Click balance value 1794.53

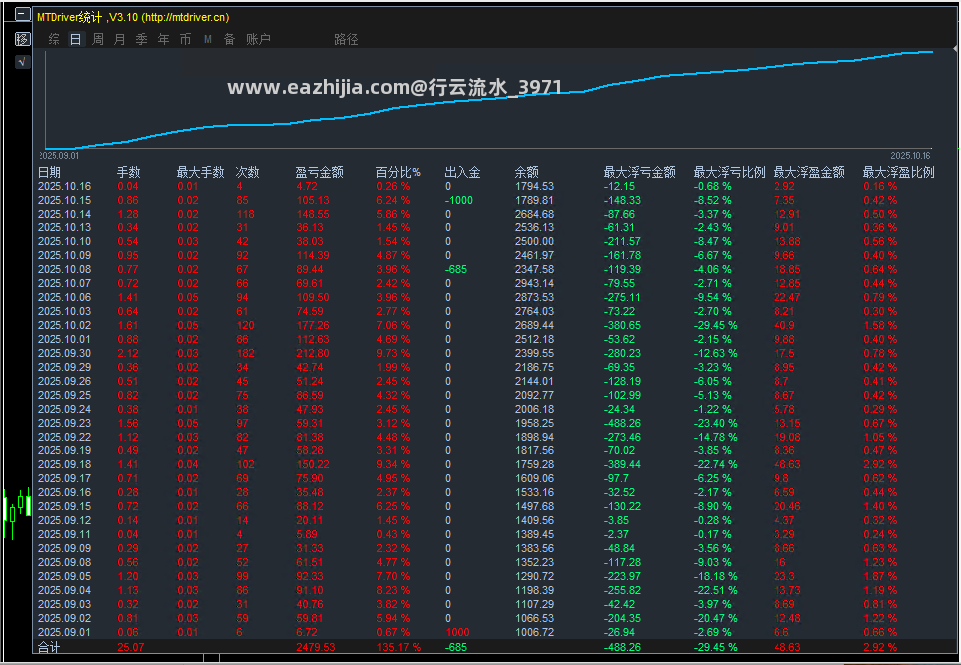(x=534, y=186)
